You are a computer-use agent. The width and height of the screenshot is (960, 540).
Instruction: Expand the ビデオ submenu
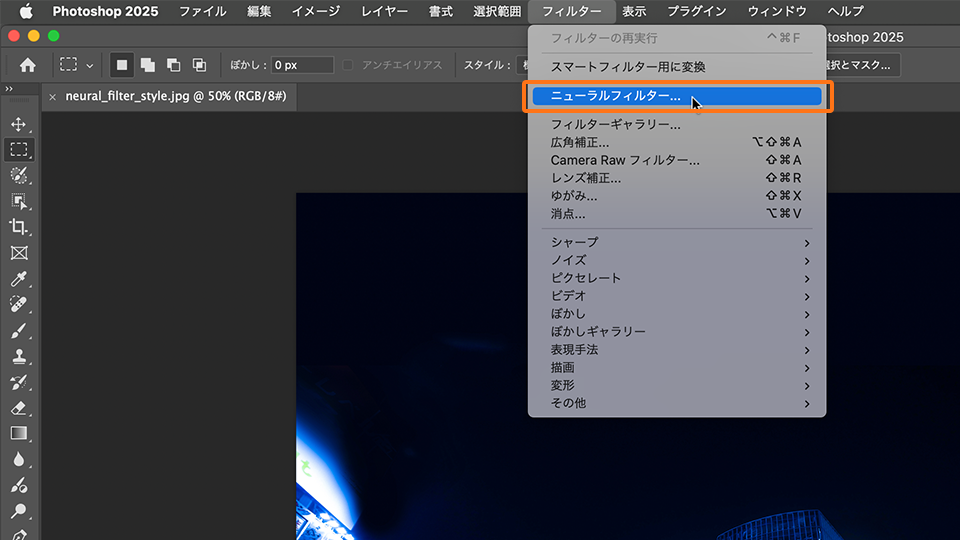pyautogui.click(x=677, y=296)
